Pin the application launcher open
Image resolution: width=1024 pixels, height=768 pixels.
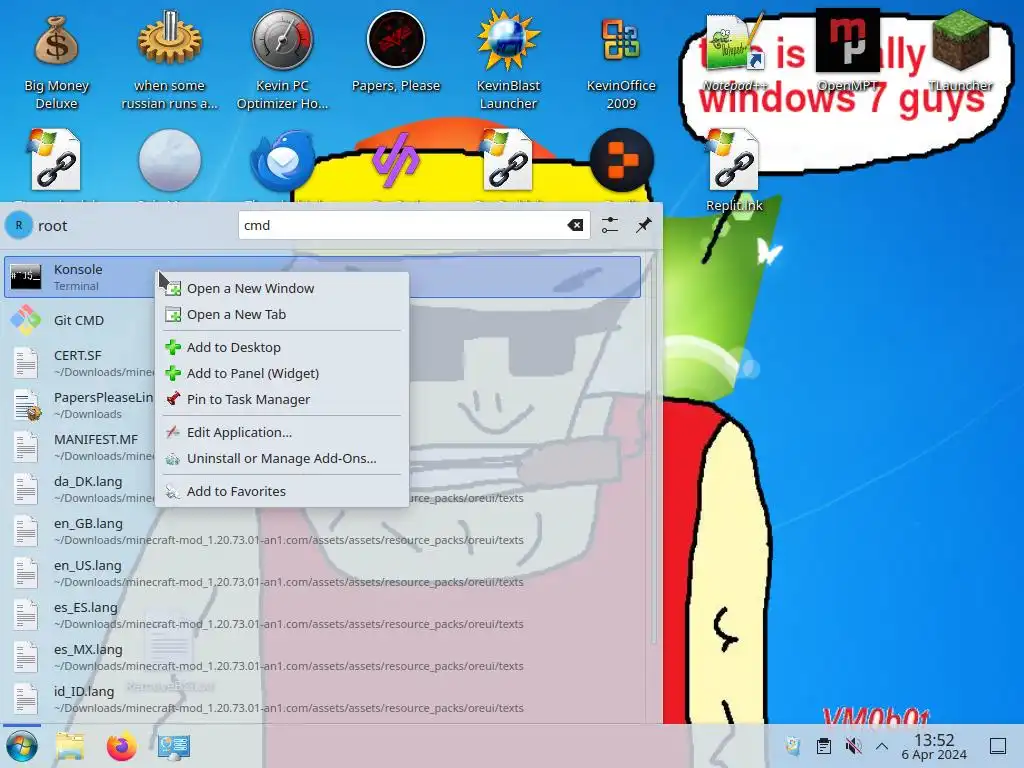tap(644, 225)
